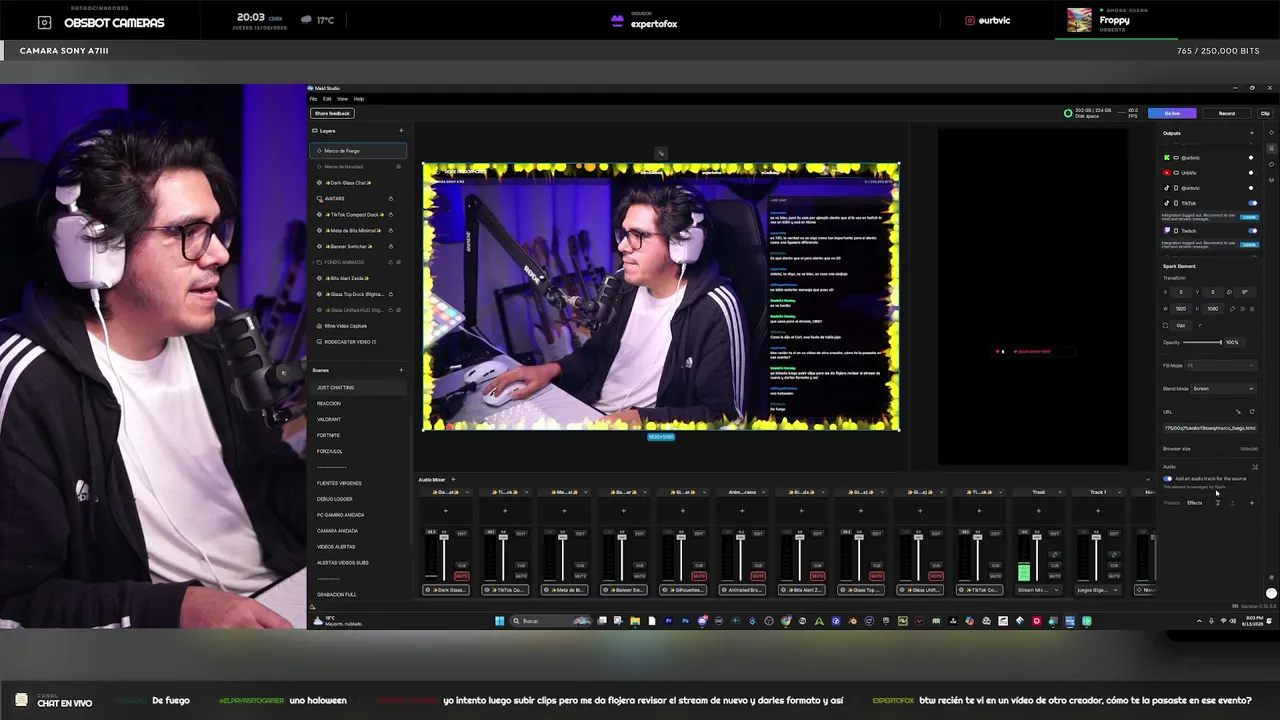Open the Stream Mix output dropdown
Image resolution: width=1280 pixels, height=720 pixels.
tap(1038, 590)
